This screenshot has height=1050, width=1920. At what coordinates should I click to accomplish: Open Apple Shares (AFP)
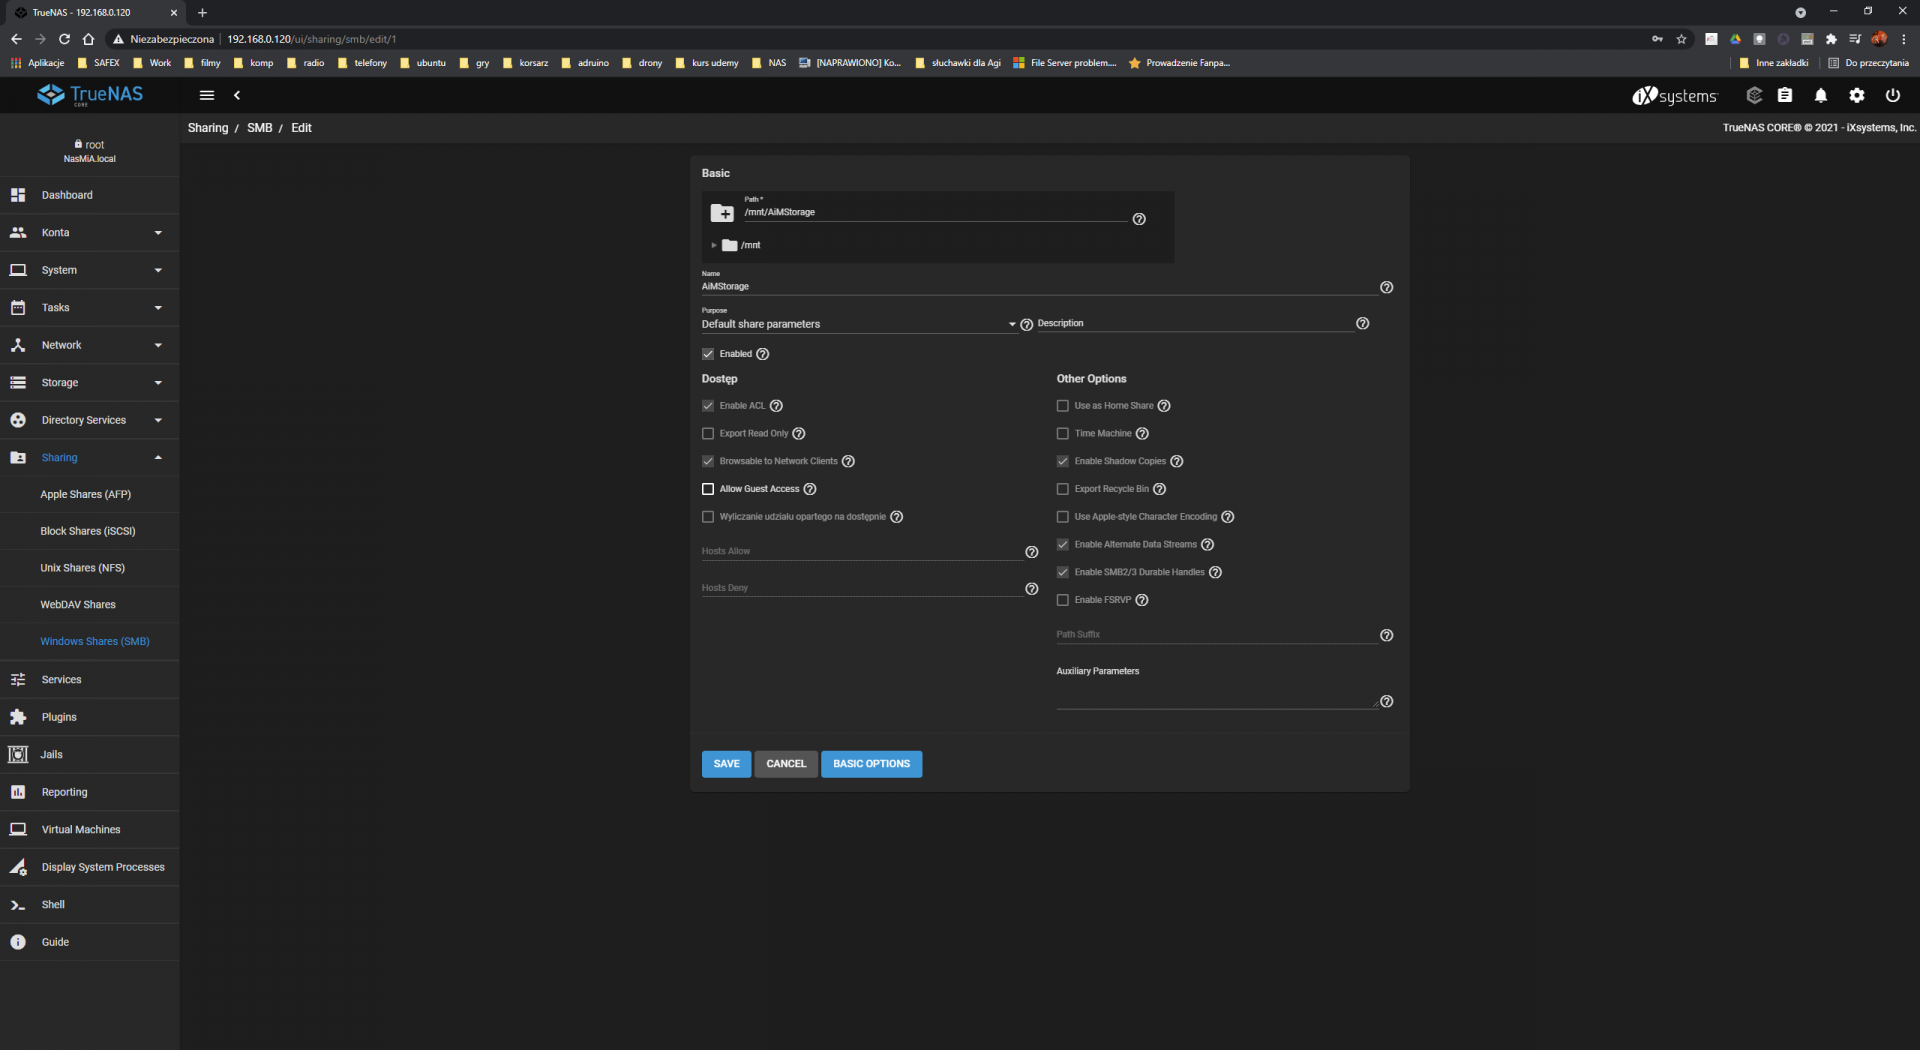(x=90, y=495)
